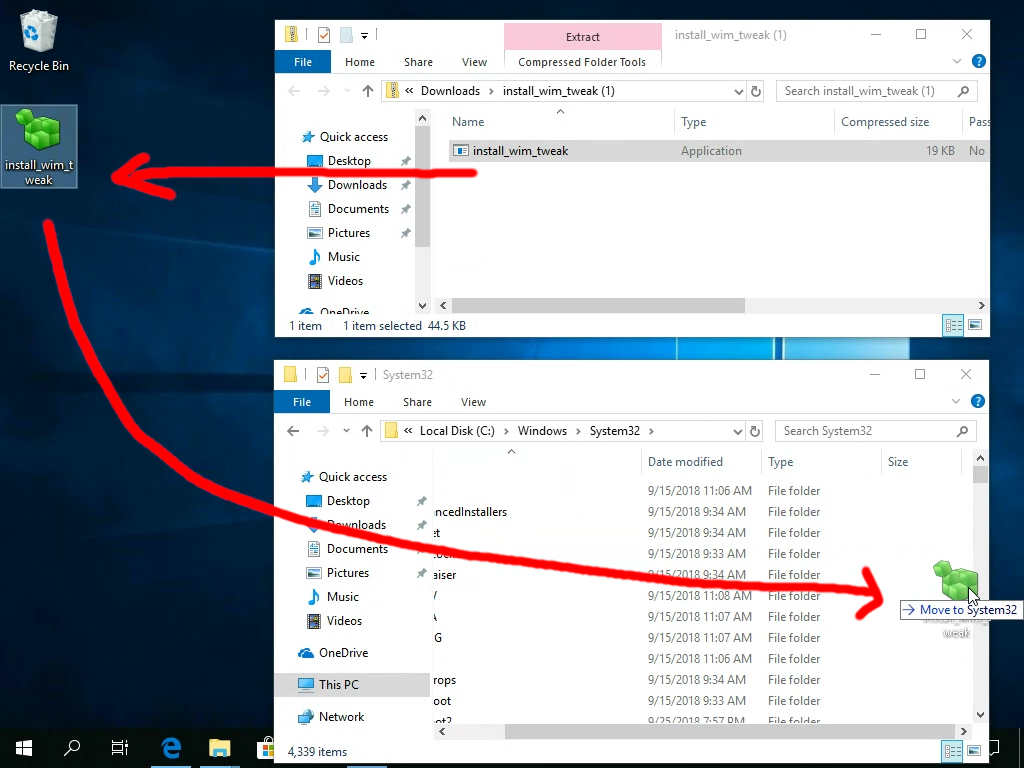Screen dimensions: 1024x768
Task: Switch to details view in install_wim_tweak window
Action: click(x=953, y=325)
